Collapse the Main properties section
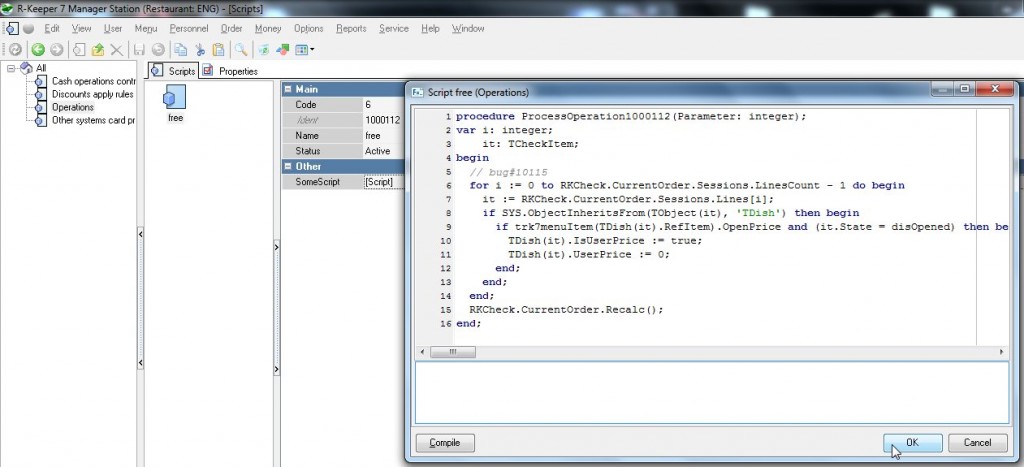This screenshot has width=1024, height=467. tap(289, 89)
